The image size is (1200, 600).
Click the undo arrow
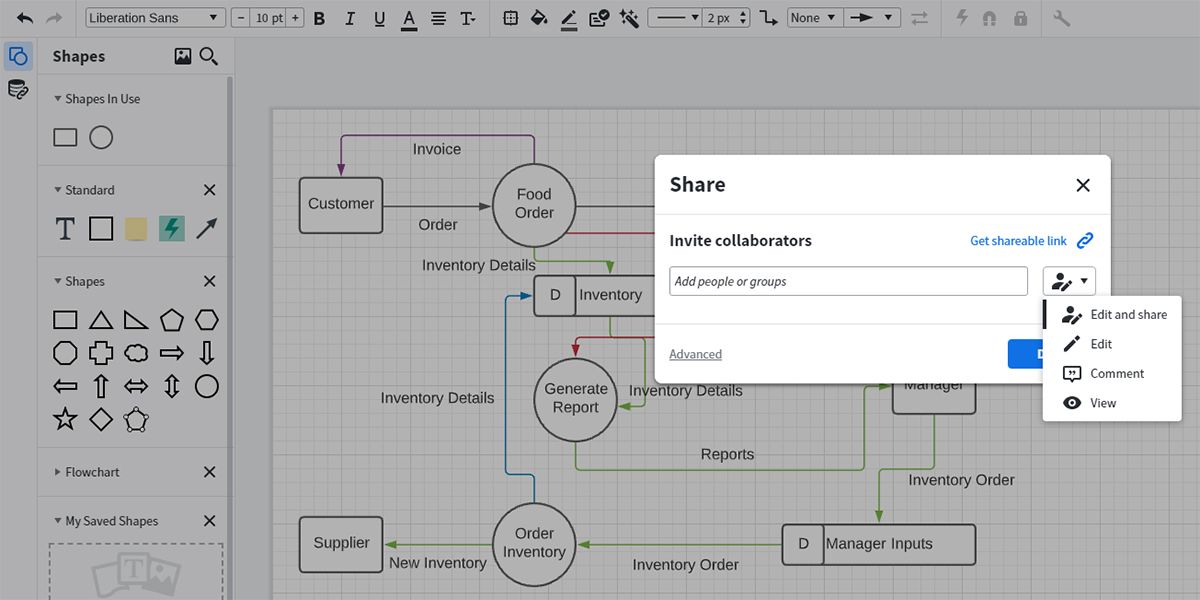point(25,18)
